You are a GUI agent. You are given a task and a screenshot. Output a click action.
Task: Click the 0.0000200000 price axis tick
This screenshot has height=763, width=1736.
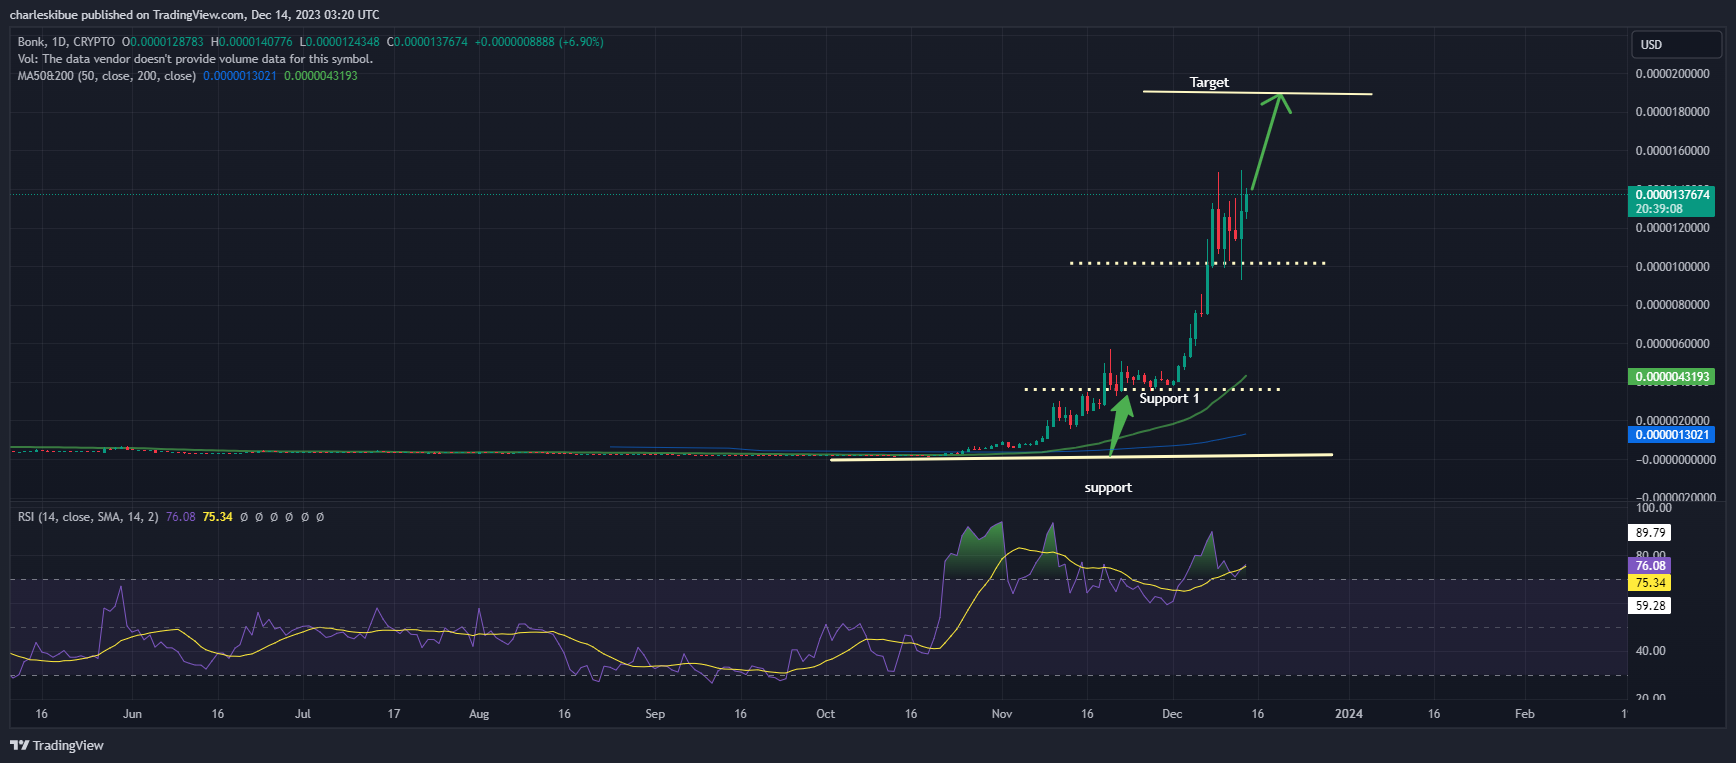click(1672, 74)
